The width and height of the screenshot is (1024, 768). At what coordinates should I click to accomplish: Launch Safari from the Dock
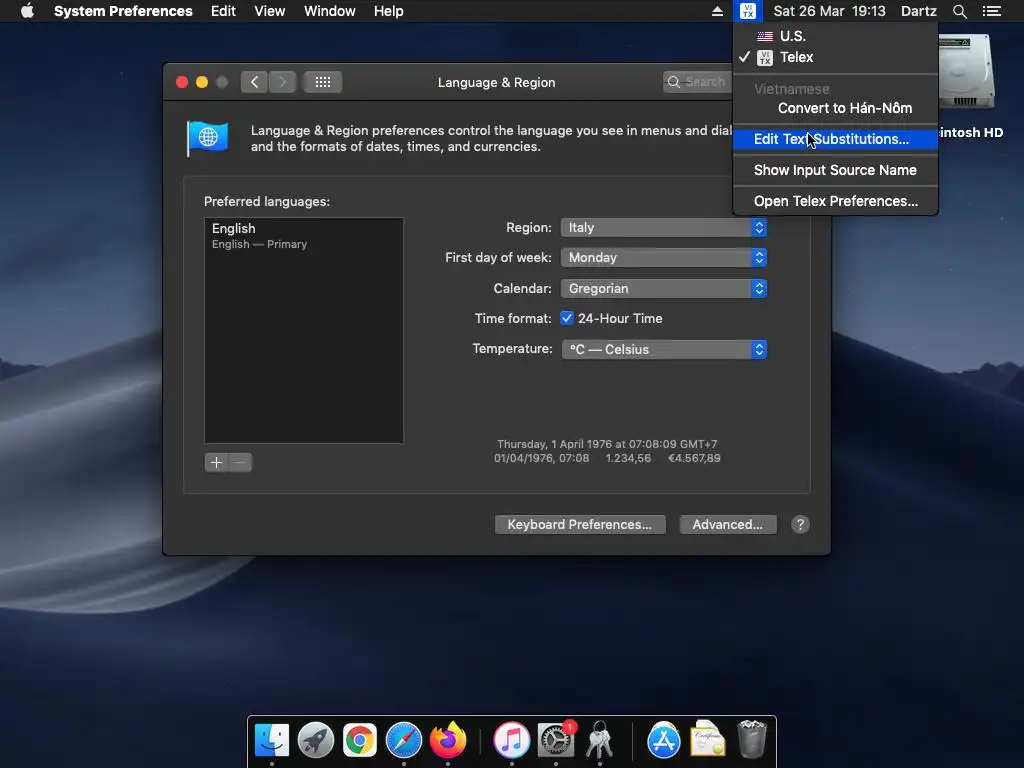tap(404, 741)
